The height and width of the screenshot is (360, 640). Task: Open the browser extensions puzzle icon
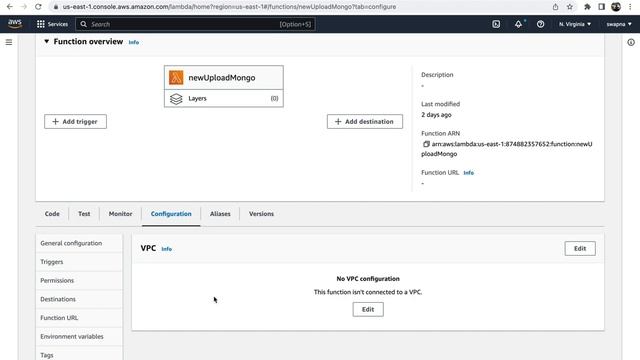587,7
